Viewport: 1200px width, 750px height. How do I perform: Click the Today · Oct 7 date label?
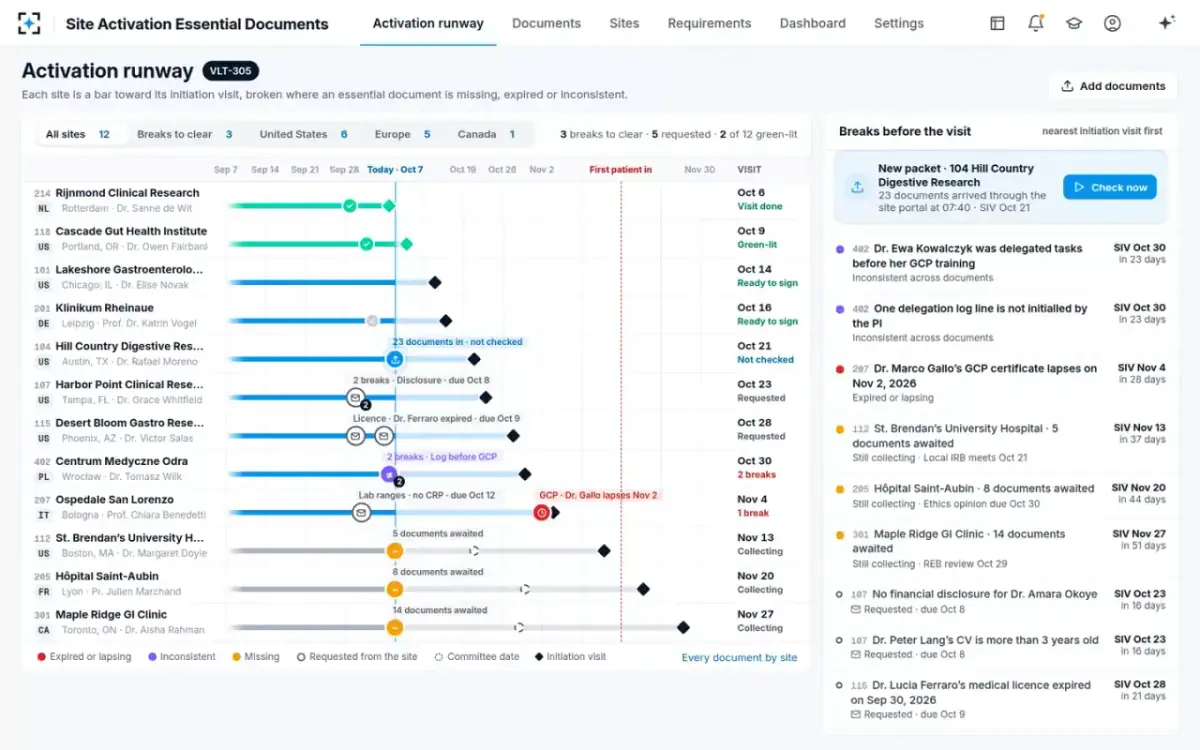click(395, 170)
